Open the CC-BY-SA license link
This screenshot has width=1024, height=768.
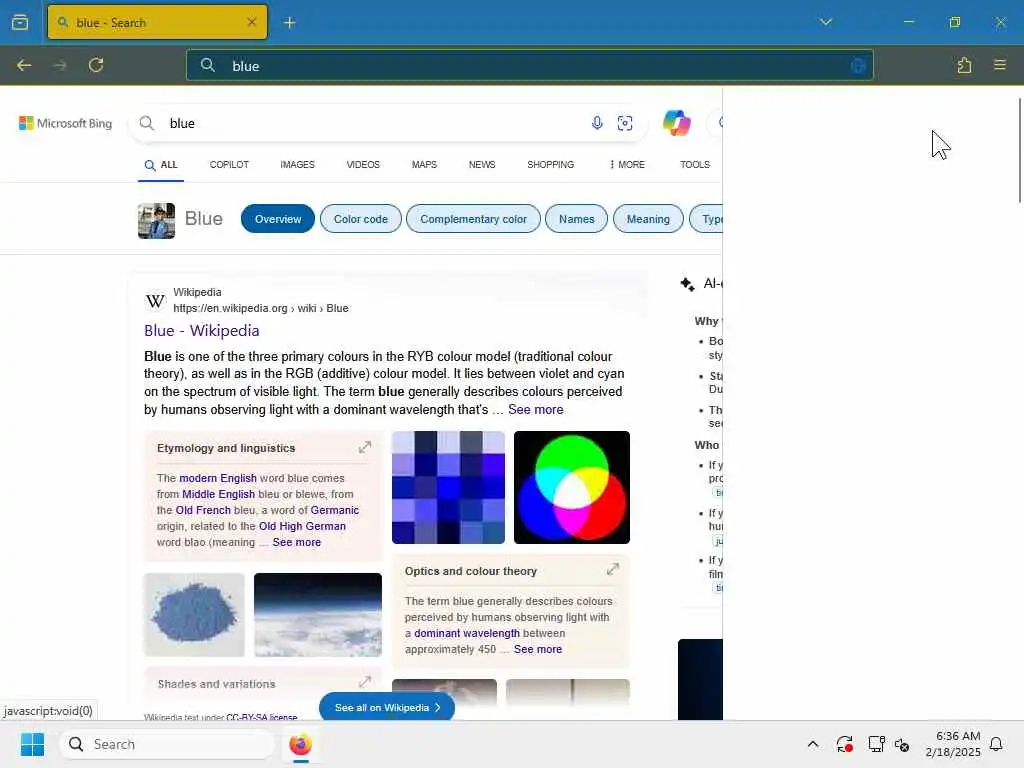pyautogui.click(x=261, y=717)
